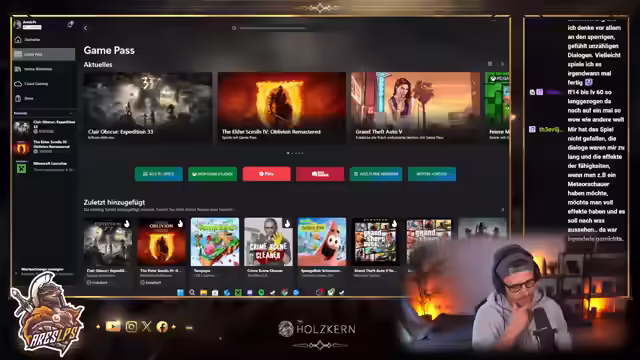The width and height of the screenshot is (640, 360).
Task: Click the carousel page indicator dots
Action: coord(295,153)
